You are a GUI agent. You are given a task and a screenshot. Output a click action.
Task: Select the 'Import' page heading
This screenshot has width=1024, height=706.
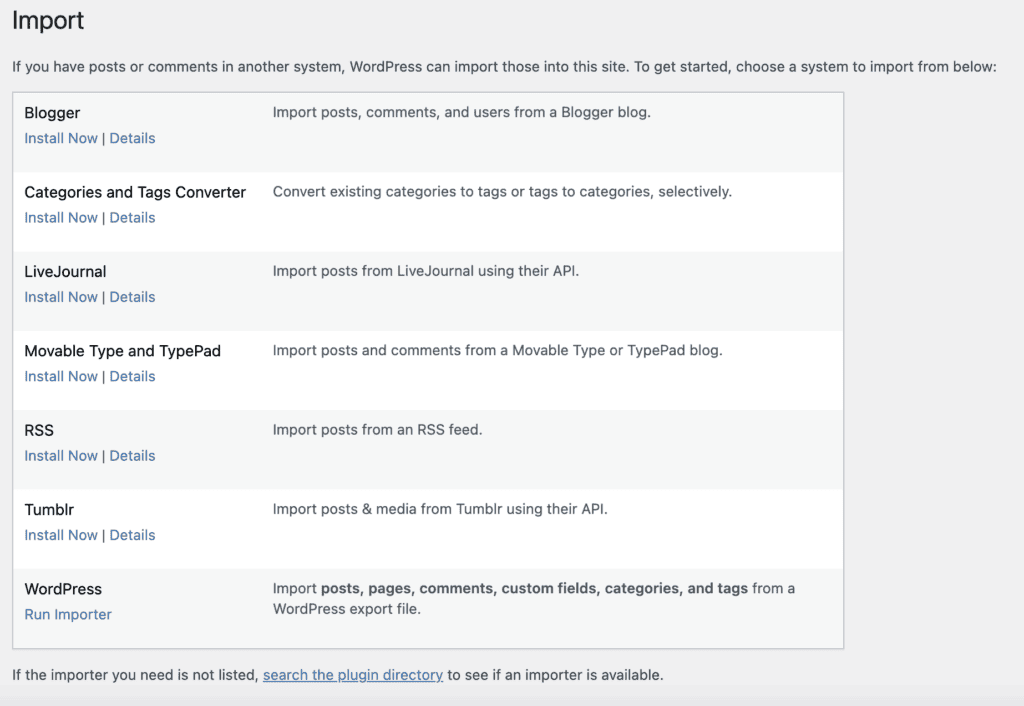tap(48, 21)
